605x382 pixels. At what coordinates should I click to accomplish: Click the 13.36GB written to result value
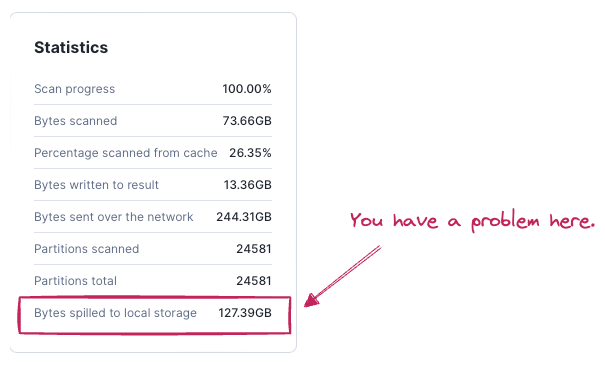[x=248, y=185]
